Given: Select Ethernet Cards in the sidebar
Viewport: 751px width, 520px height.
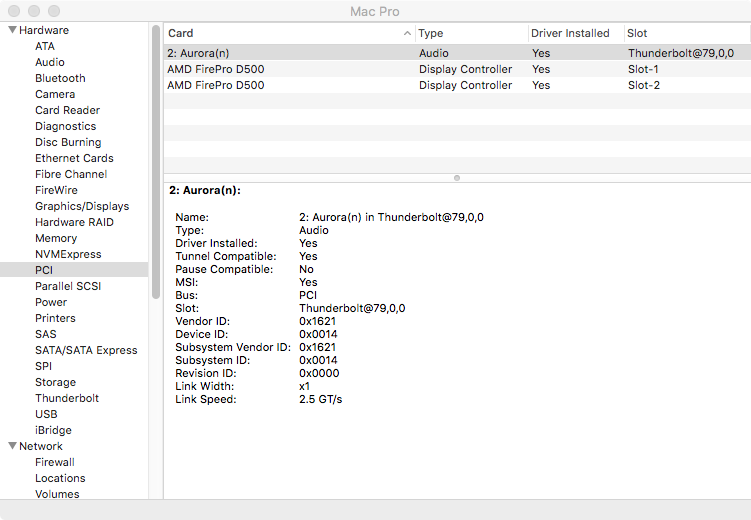Looking at the screenshot, I should (74, 158).
